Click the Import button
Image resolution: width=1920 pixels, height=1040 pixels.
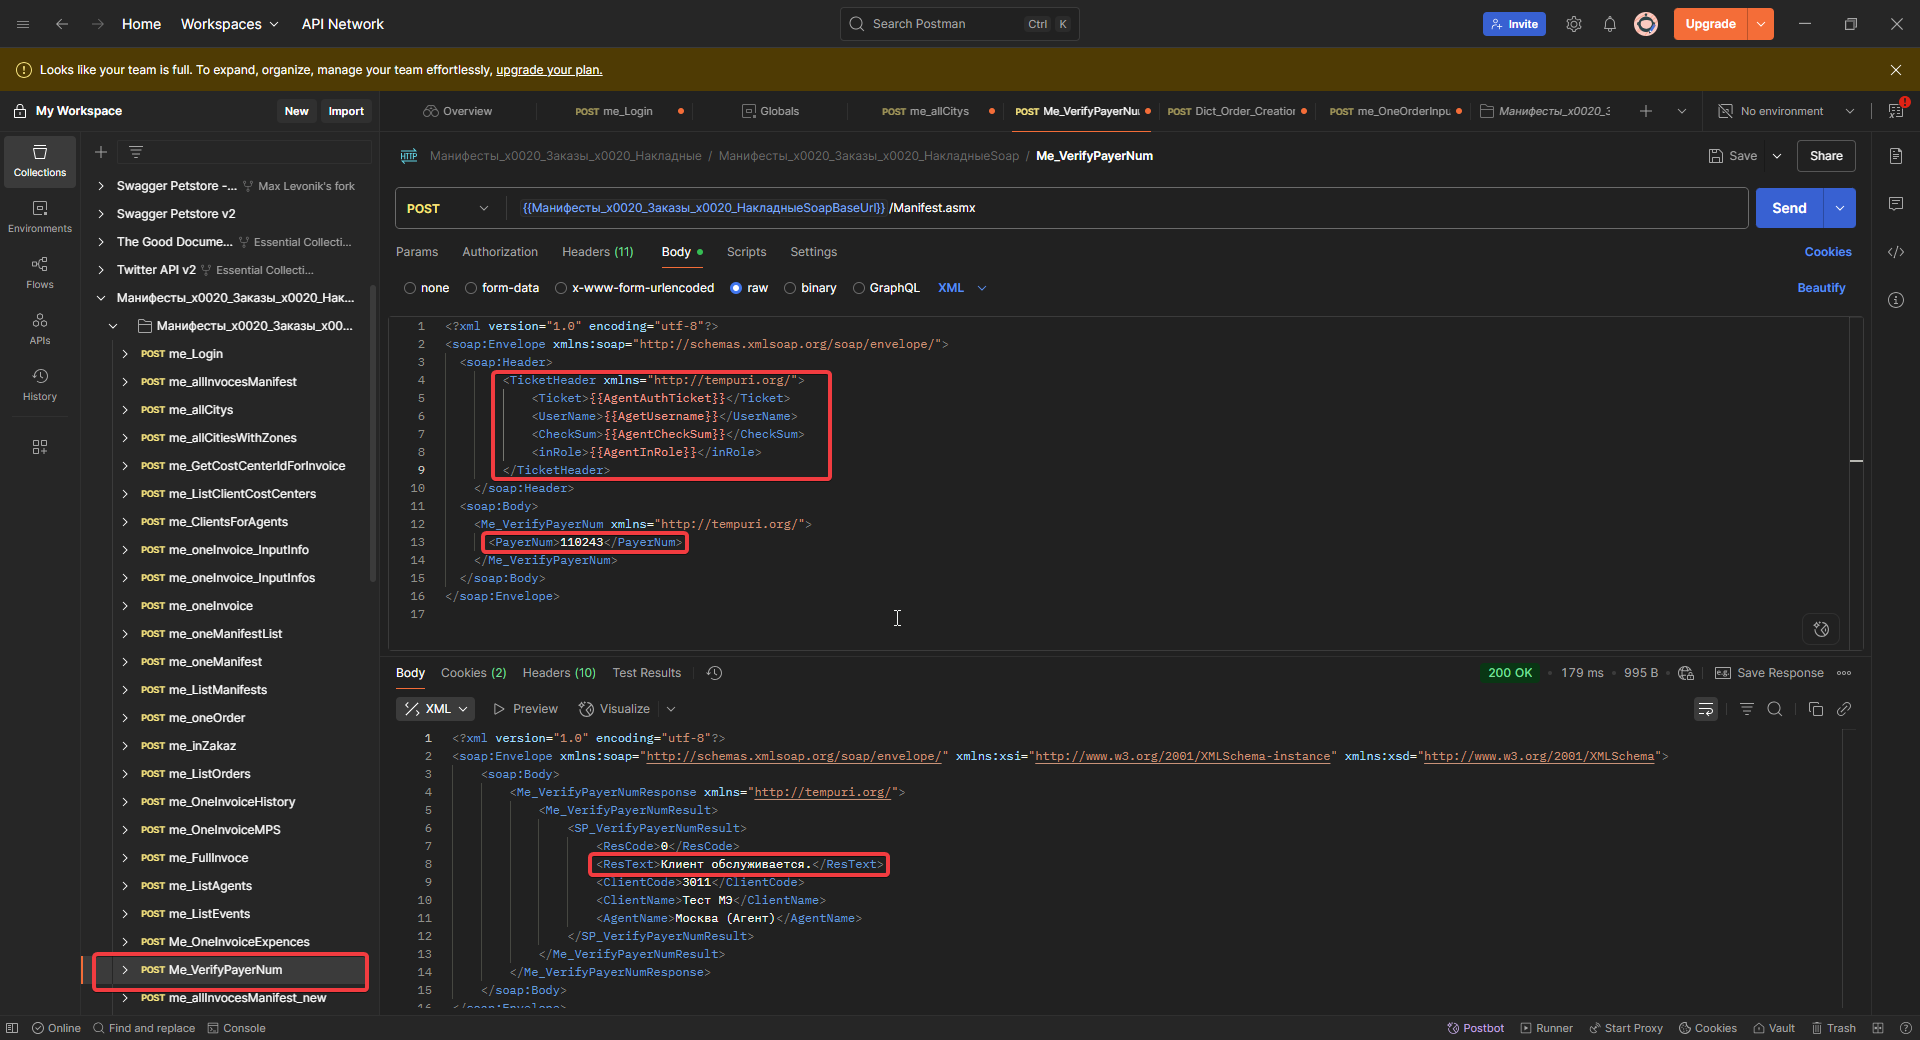pos(346,111)
